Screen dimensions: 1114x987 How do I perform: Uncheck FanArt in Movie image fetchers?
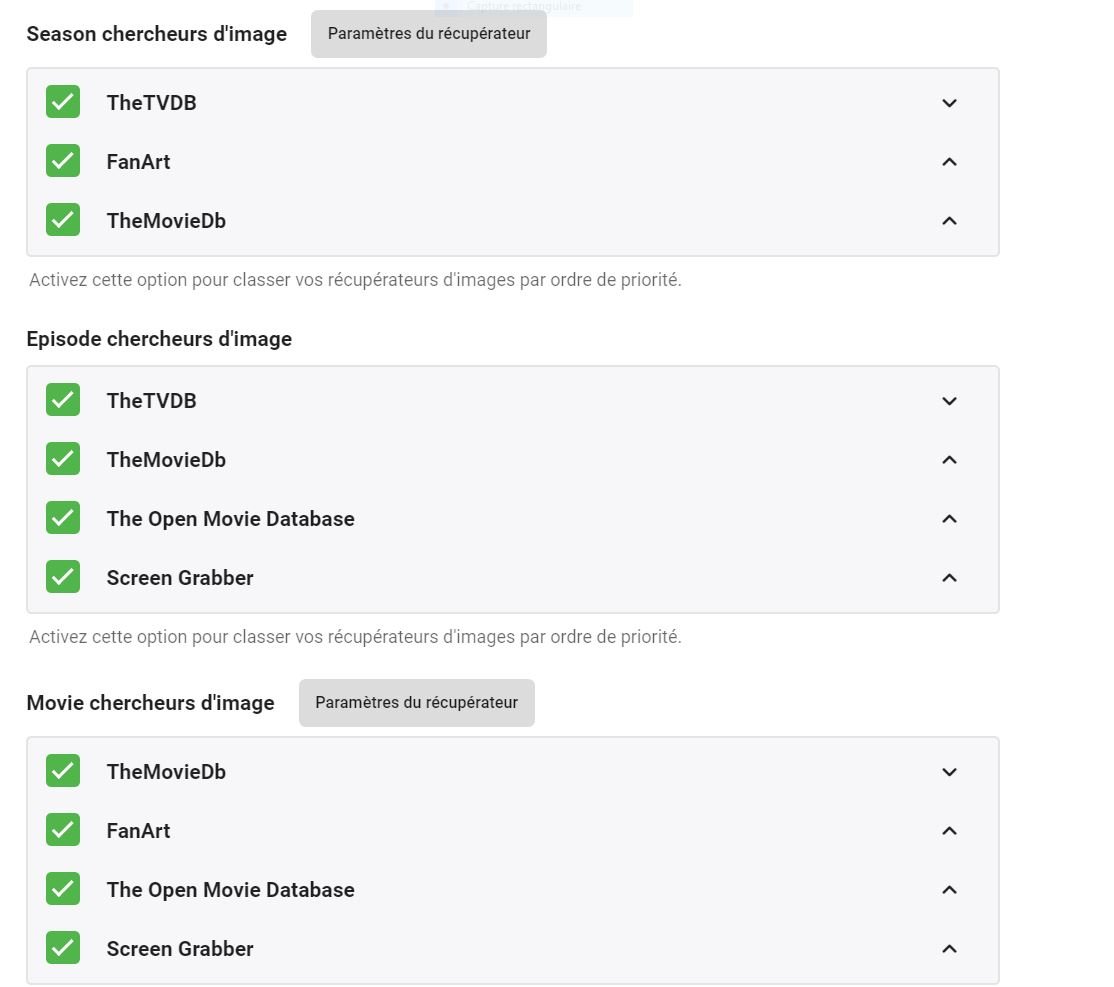pyautogui.click(x=63, y=830)
